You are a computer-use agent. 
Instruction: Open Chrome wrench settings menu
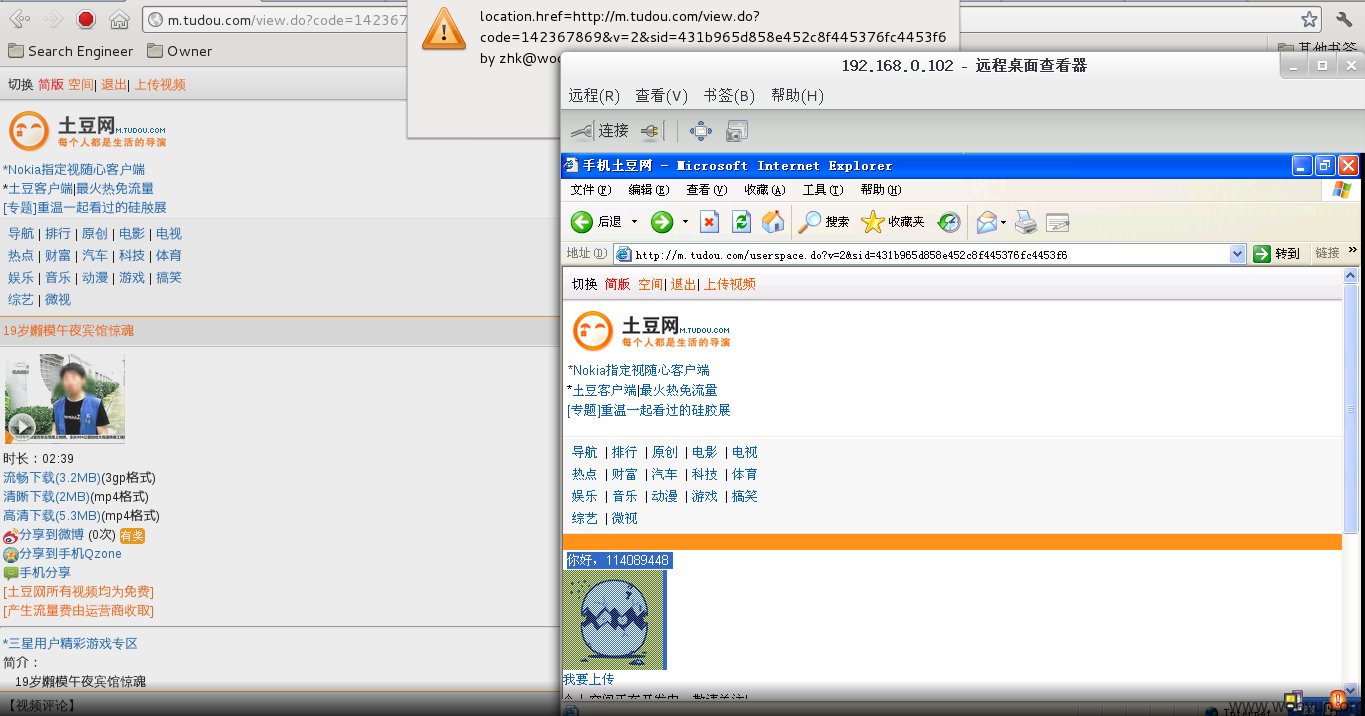[1344, 19]
